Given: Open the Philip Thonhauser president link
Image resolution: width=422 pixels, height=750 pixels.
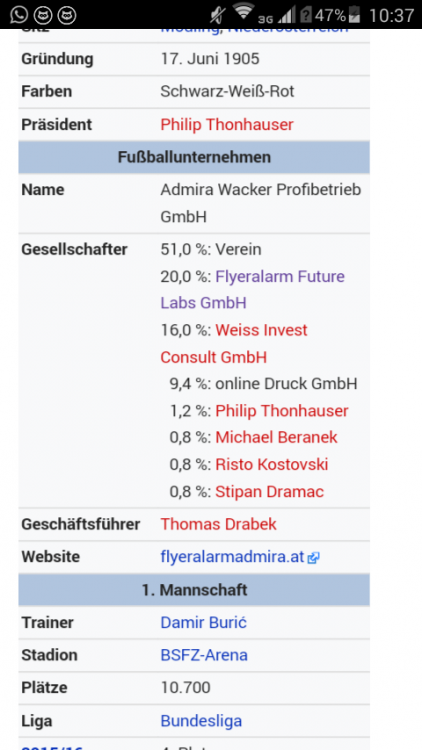Looking at the screenshot, I should pos(227,125).
